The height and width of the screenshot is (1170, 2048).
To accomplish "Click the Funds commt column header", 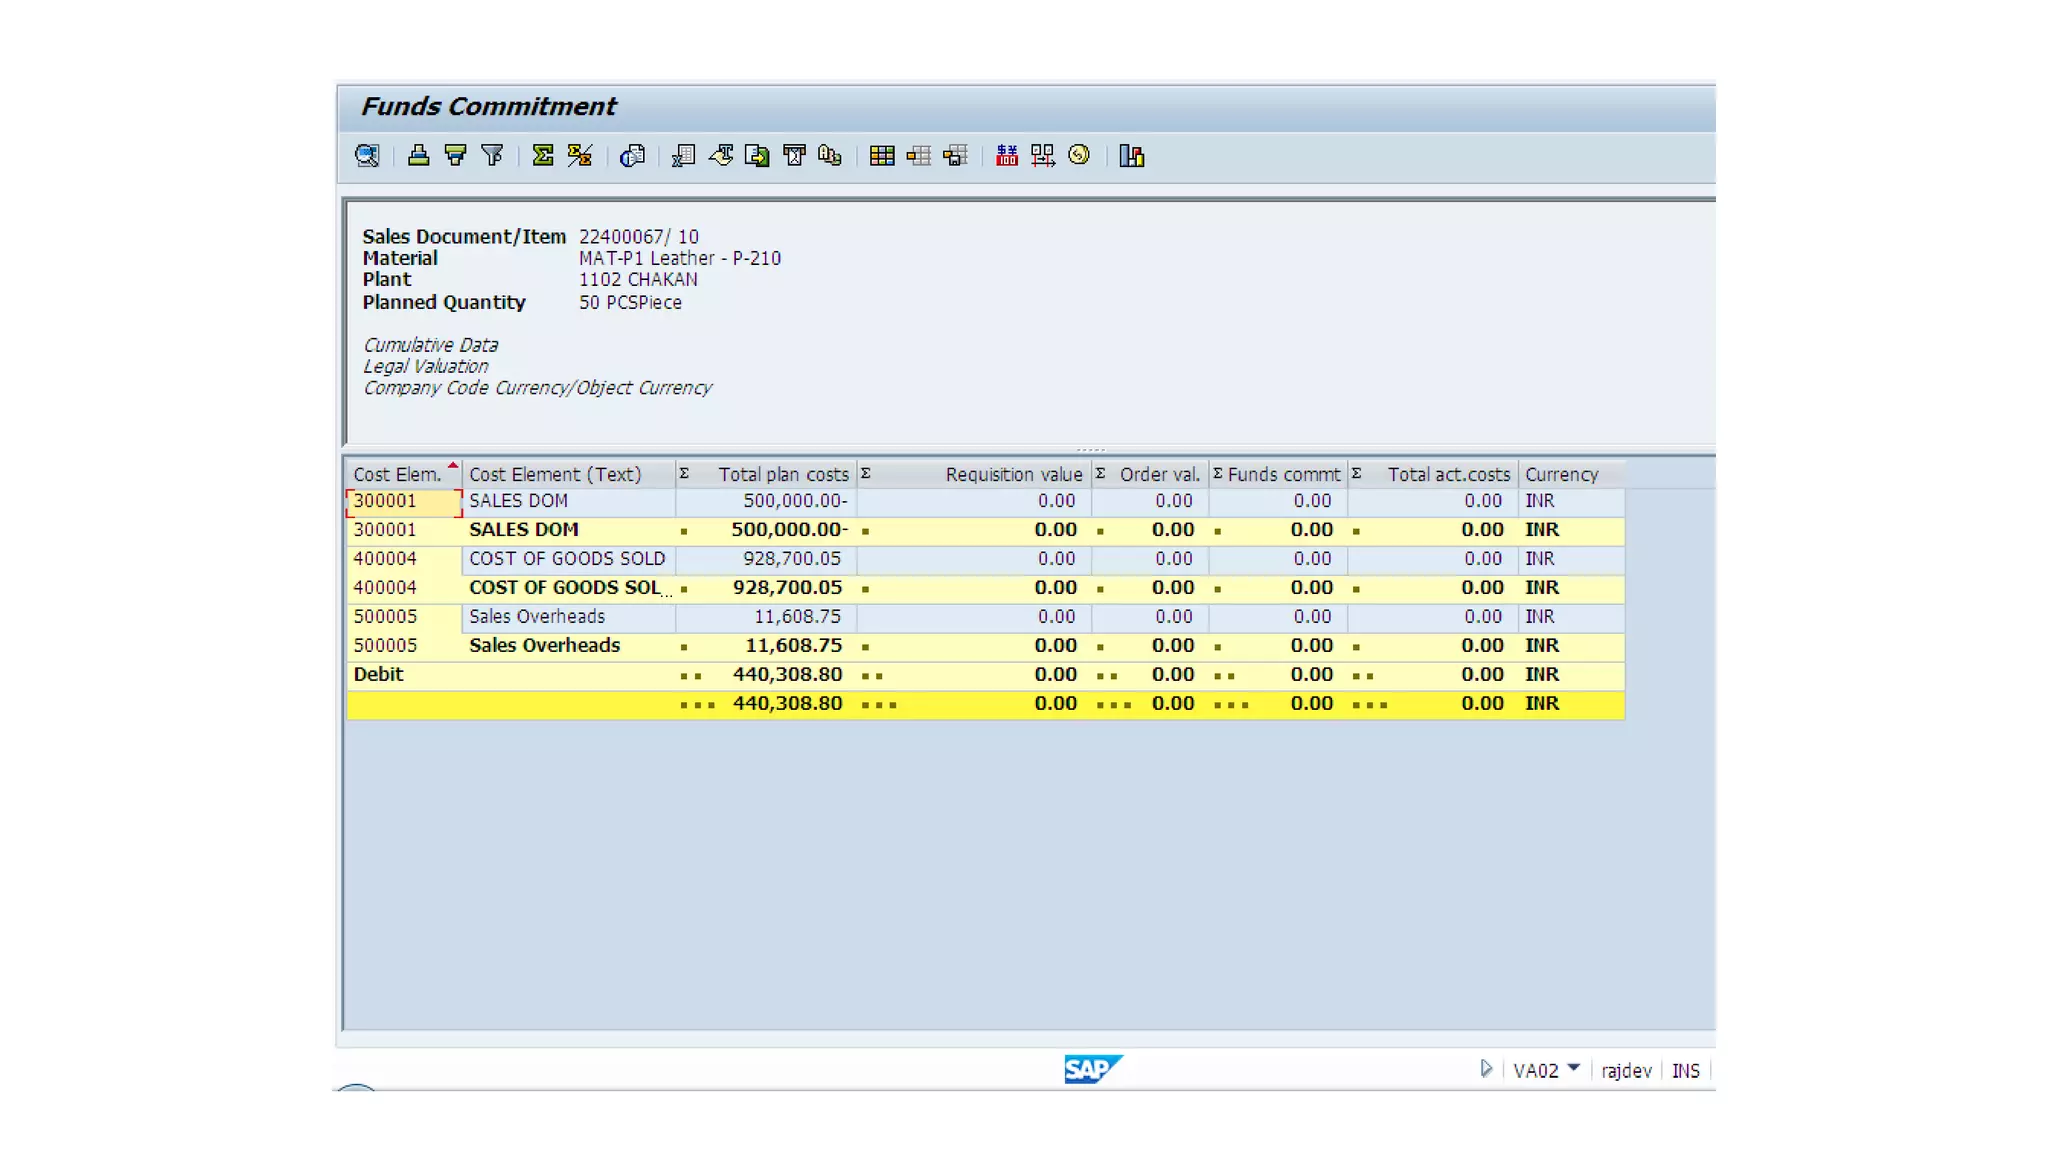I will pos(1283,474).
